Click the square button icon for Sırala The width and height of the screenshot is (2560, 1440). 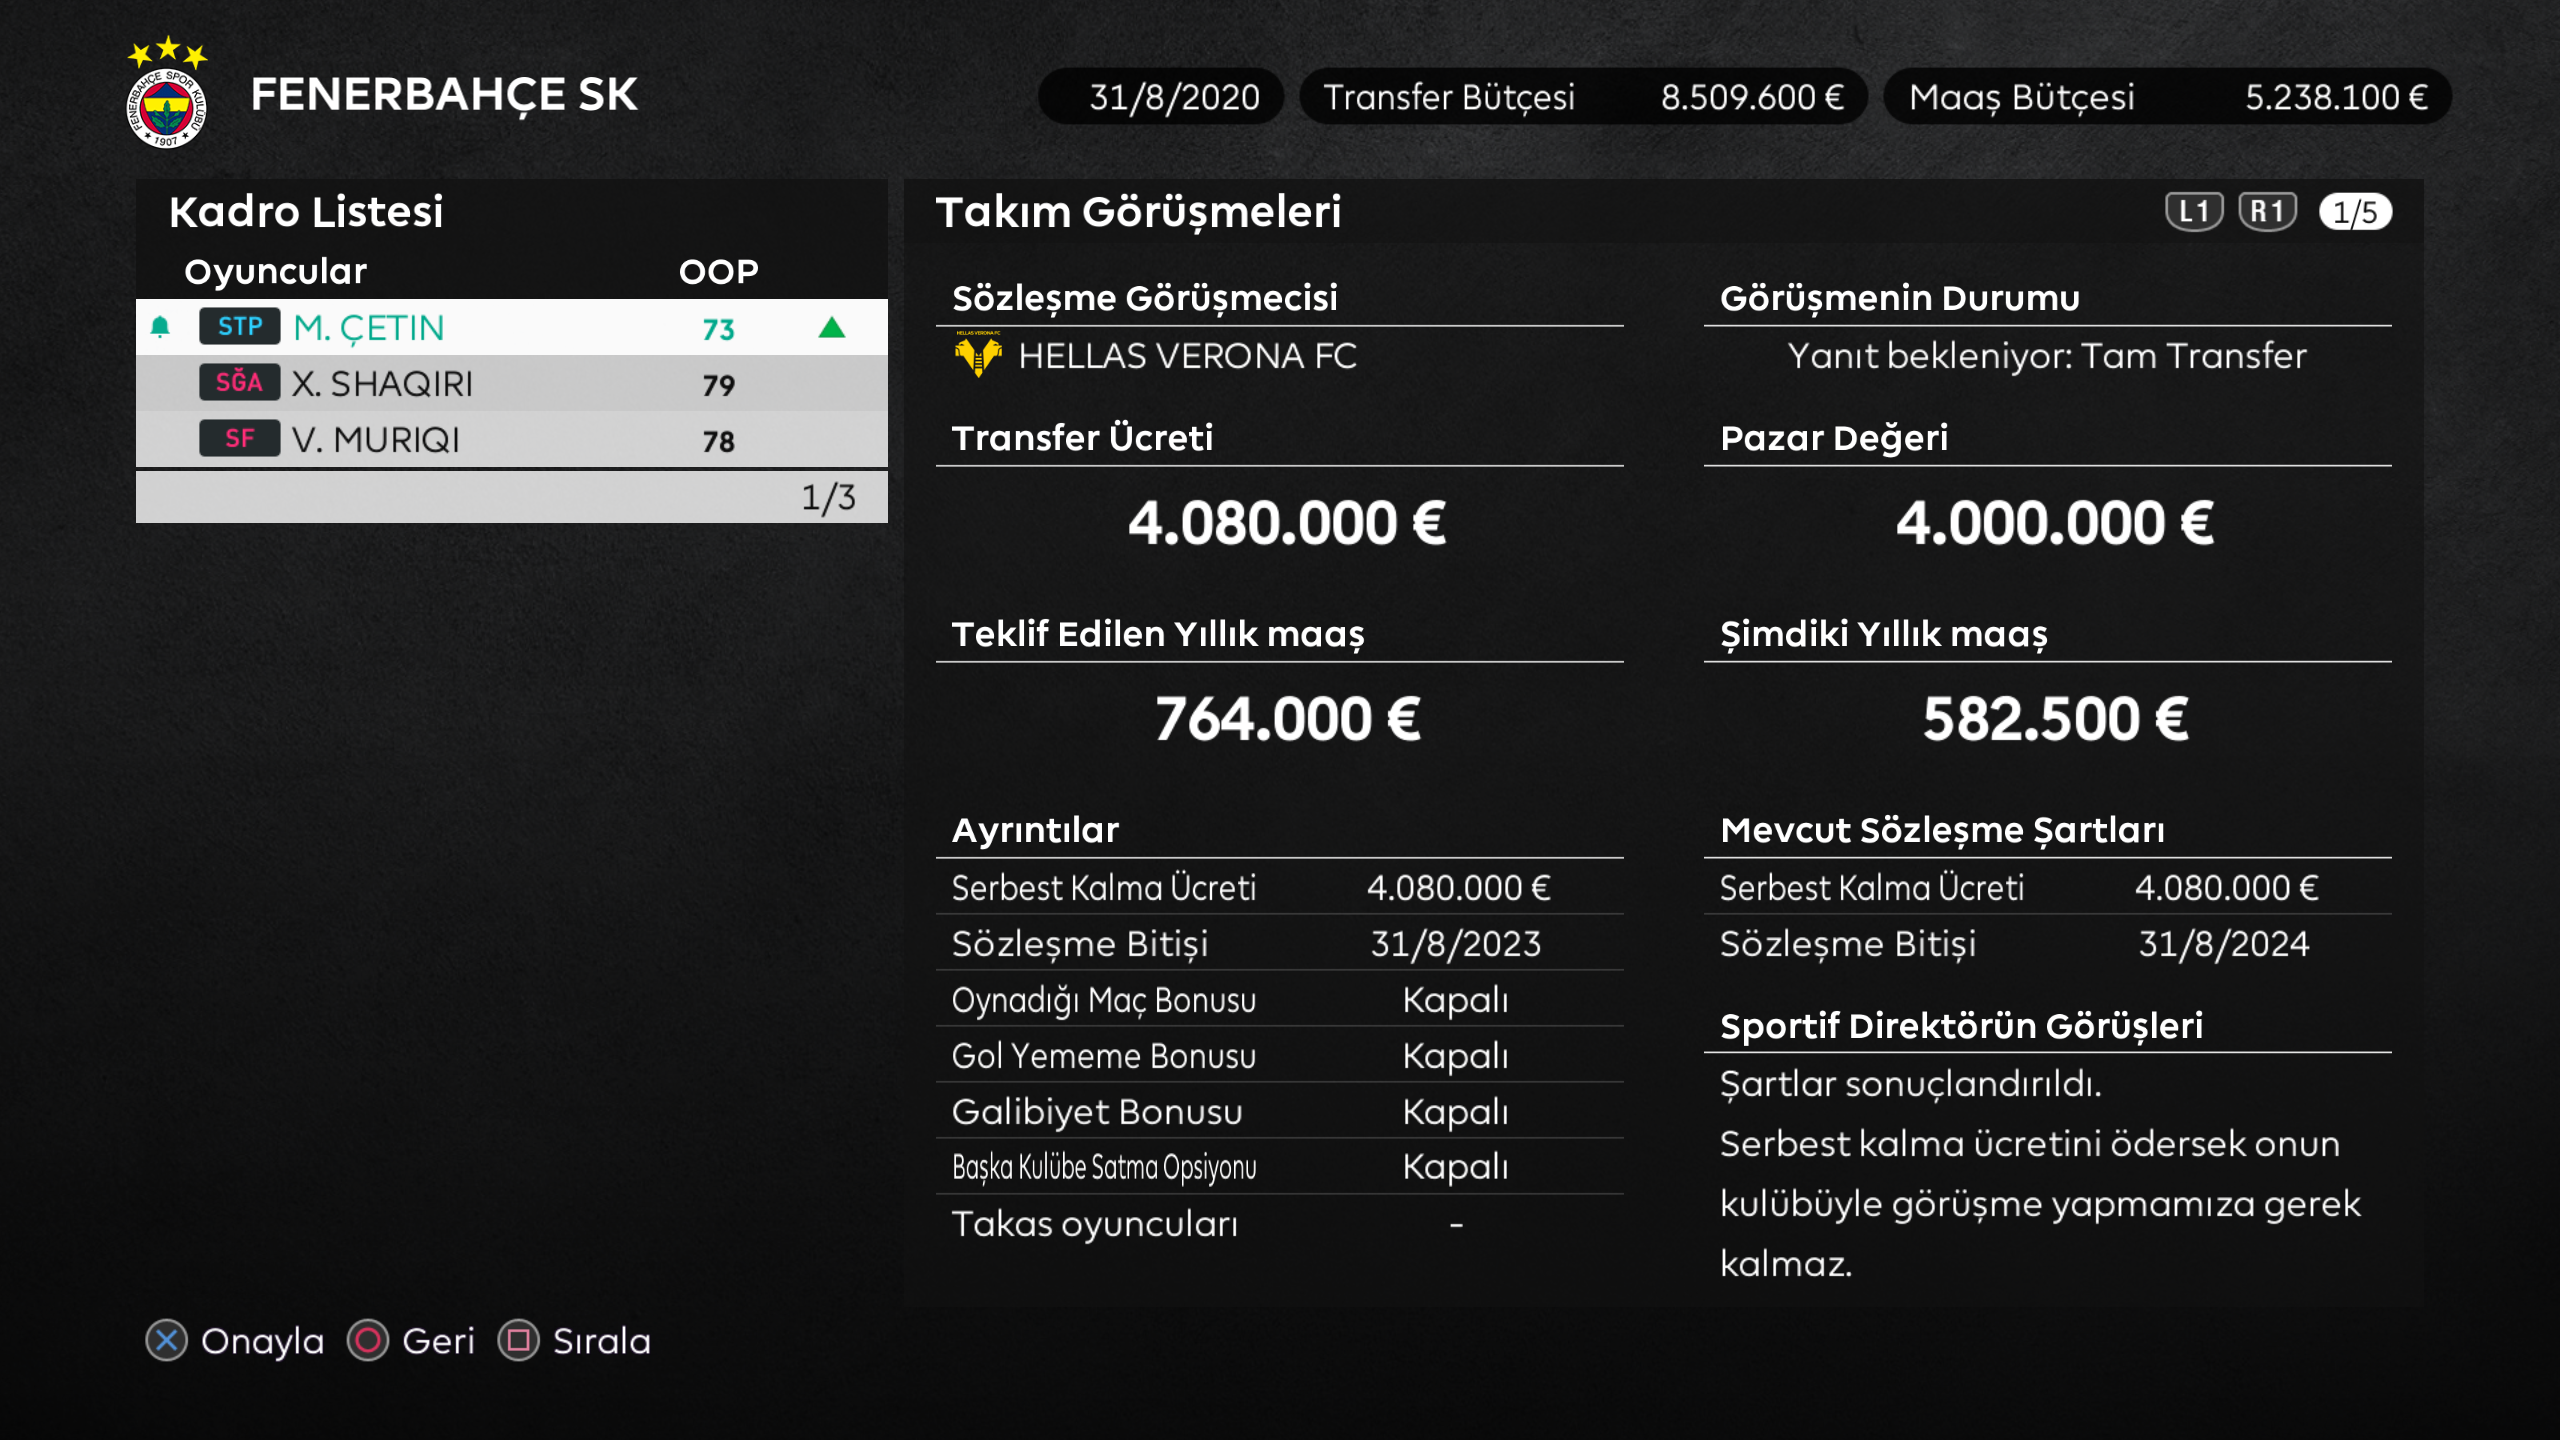click(x=519, y=1341)
